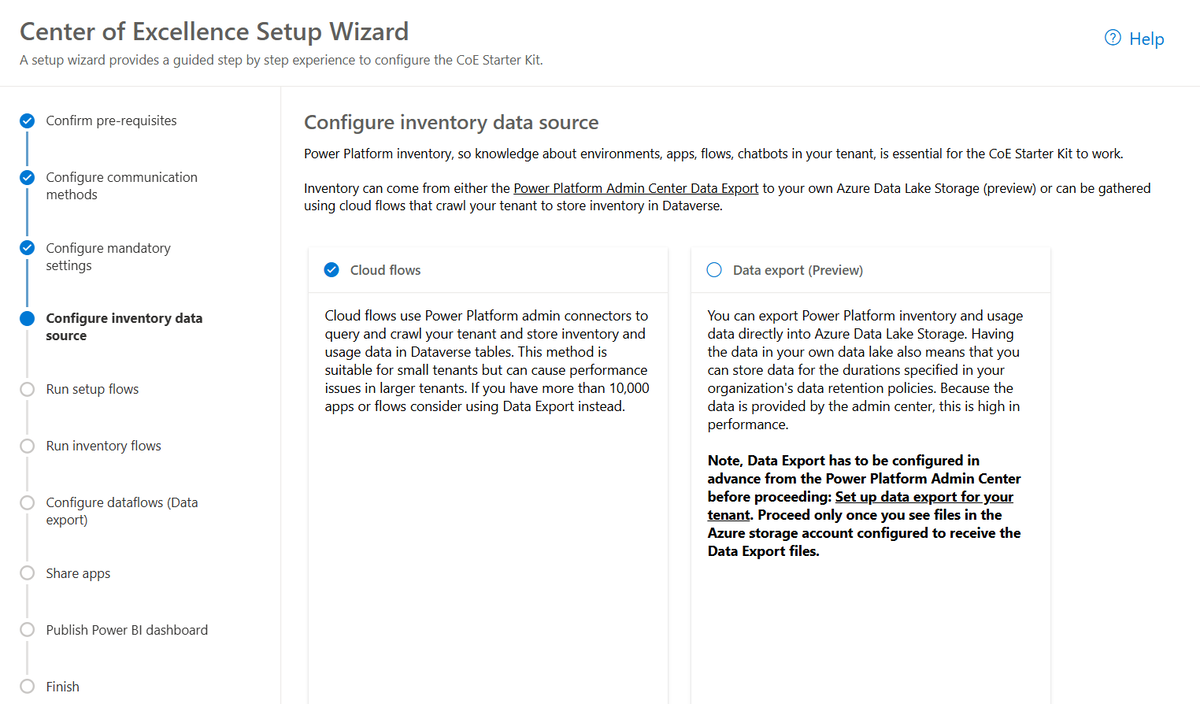Select the Data export (Preview) radio button
The height and width of the screenshot is (704, 1200).
coord(714,270)
